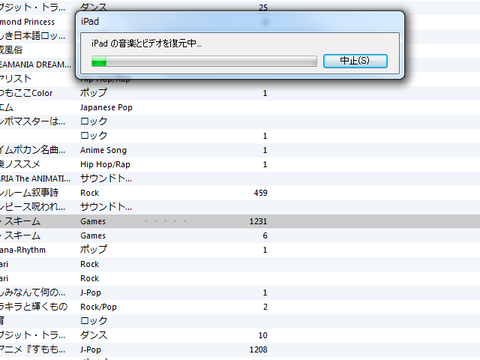Click the 'エム' album cell
The width and height of the screenshot is (480, 360).
pos(7,107)
